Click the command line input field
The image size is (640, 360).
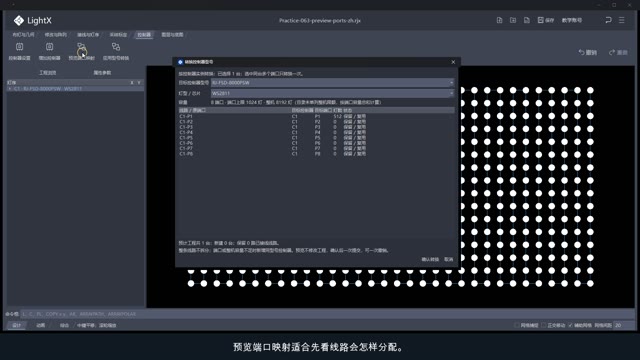coord(327,314)
